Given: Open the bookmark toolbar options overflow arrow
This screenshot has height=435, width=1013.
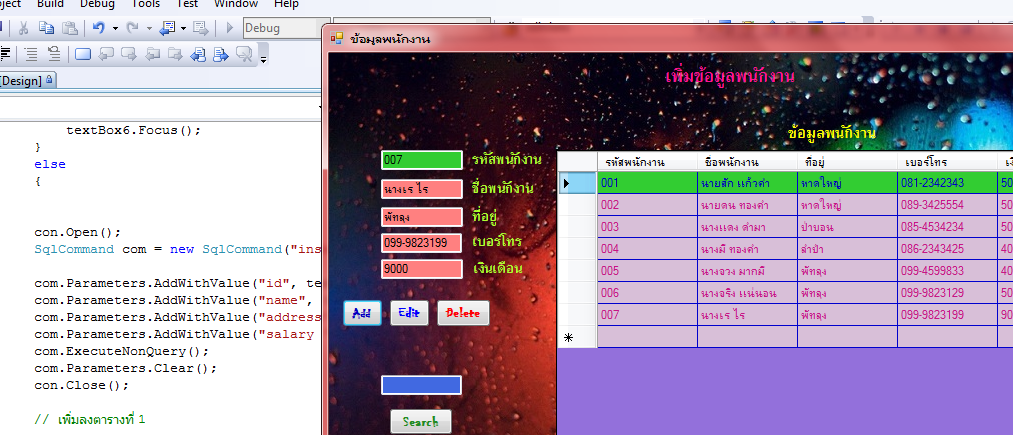Looking at the screenshot, I should tap(263, 58).
